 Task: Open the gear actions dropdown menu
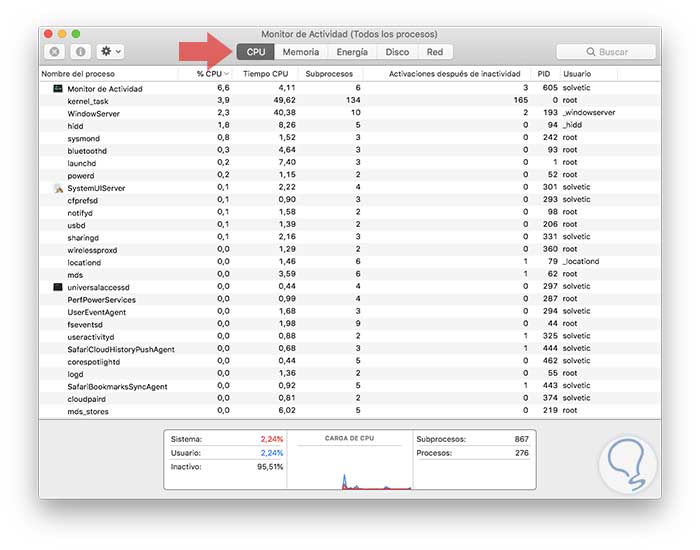coord(110,52)
